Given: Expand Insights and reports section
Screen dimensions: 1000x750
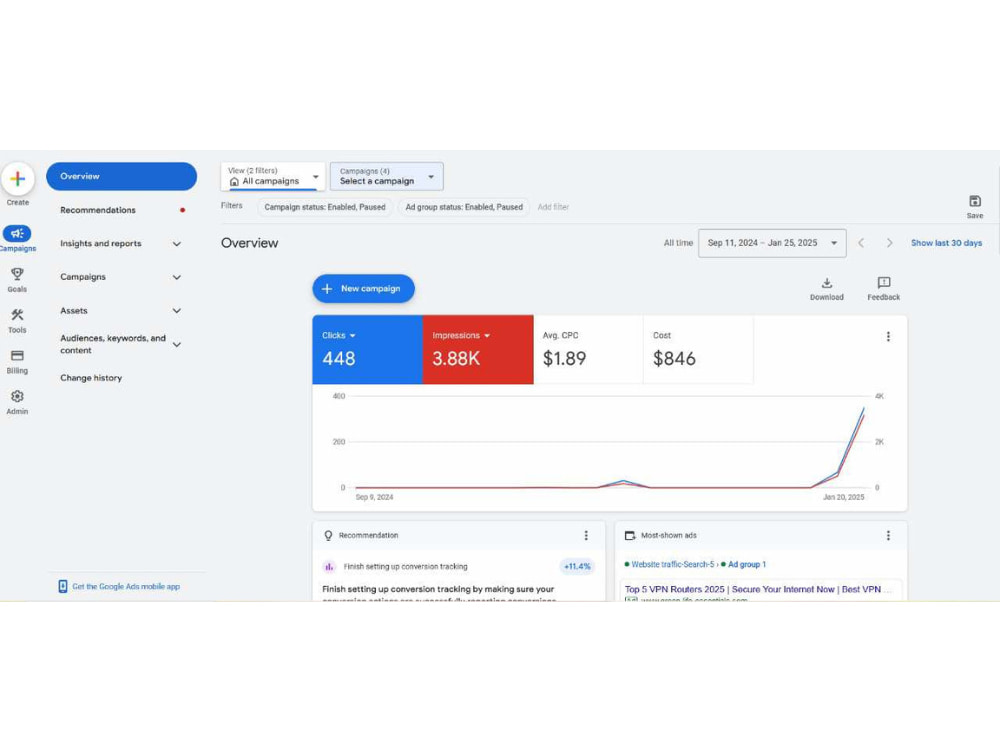Looking at the screenshot, I should tap(121, 244).
